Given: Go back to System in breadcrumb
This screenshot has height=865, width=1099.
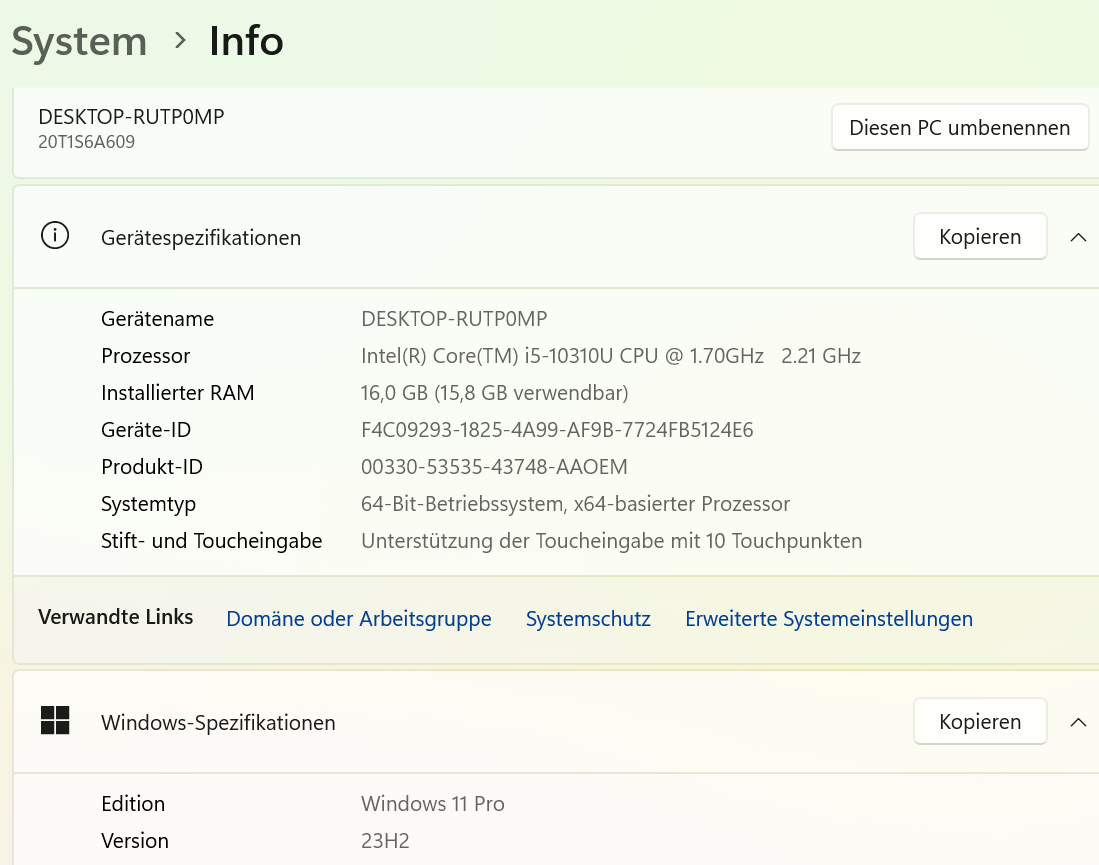Looking at the screenshot, I should point(79,41).
